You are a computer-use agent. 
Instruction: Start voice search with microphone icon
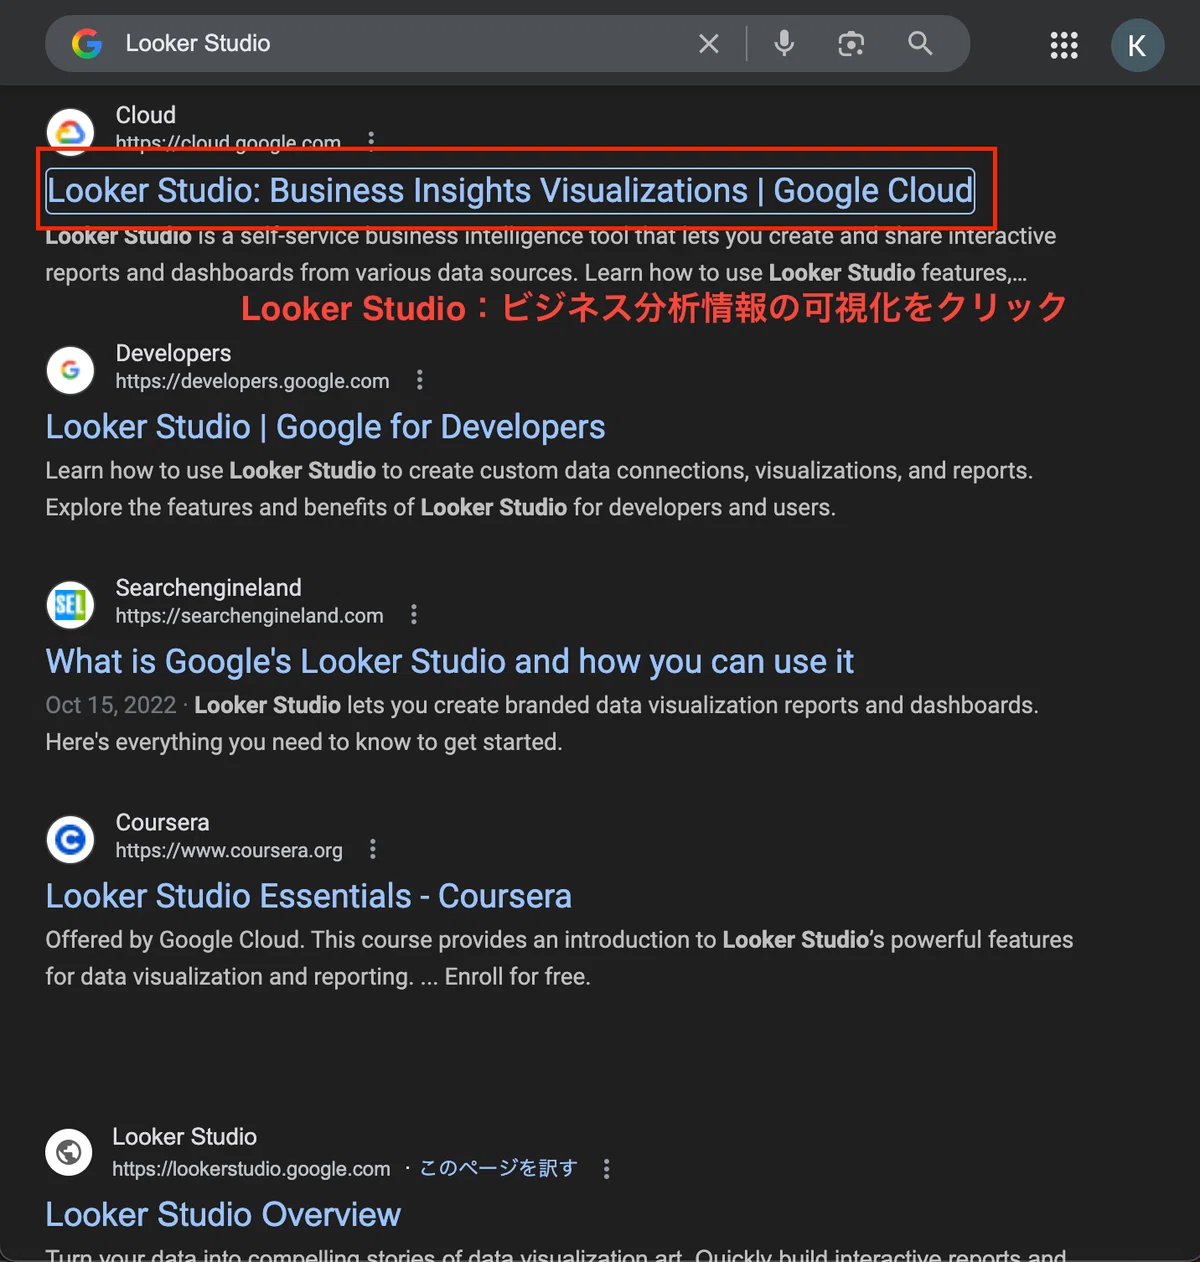click(x=785, y=43)
